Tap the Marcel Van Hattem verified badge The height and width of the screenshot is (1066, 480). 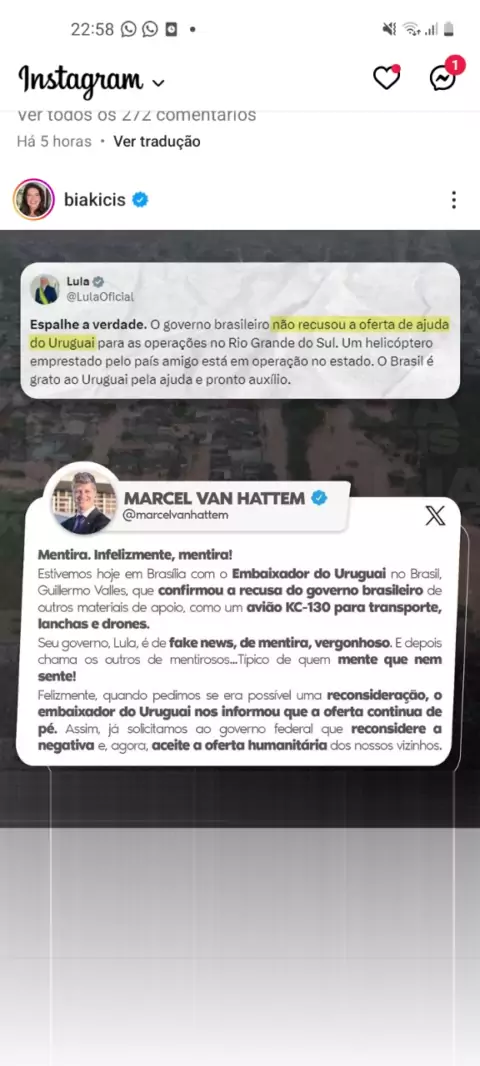(319, 498)
